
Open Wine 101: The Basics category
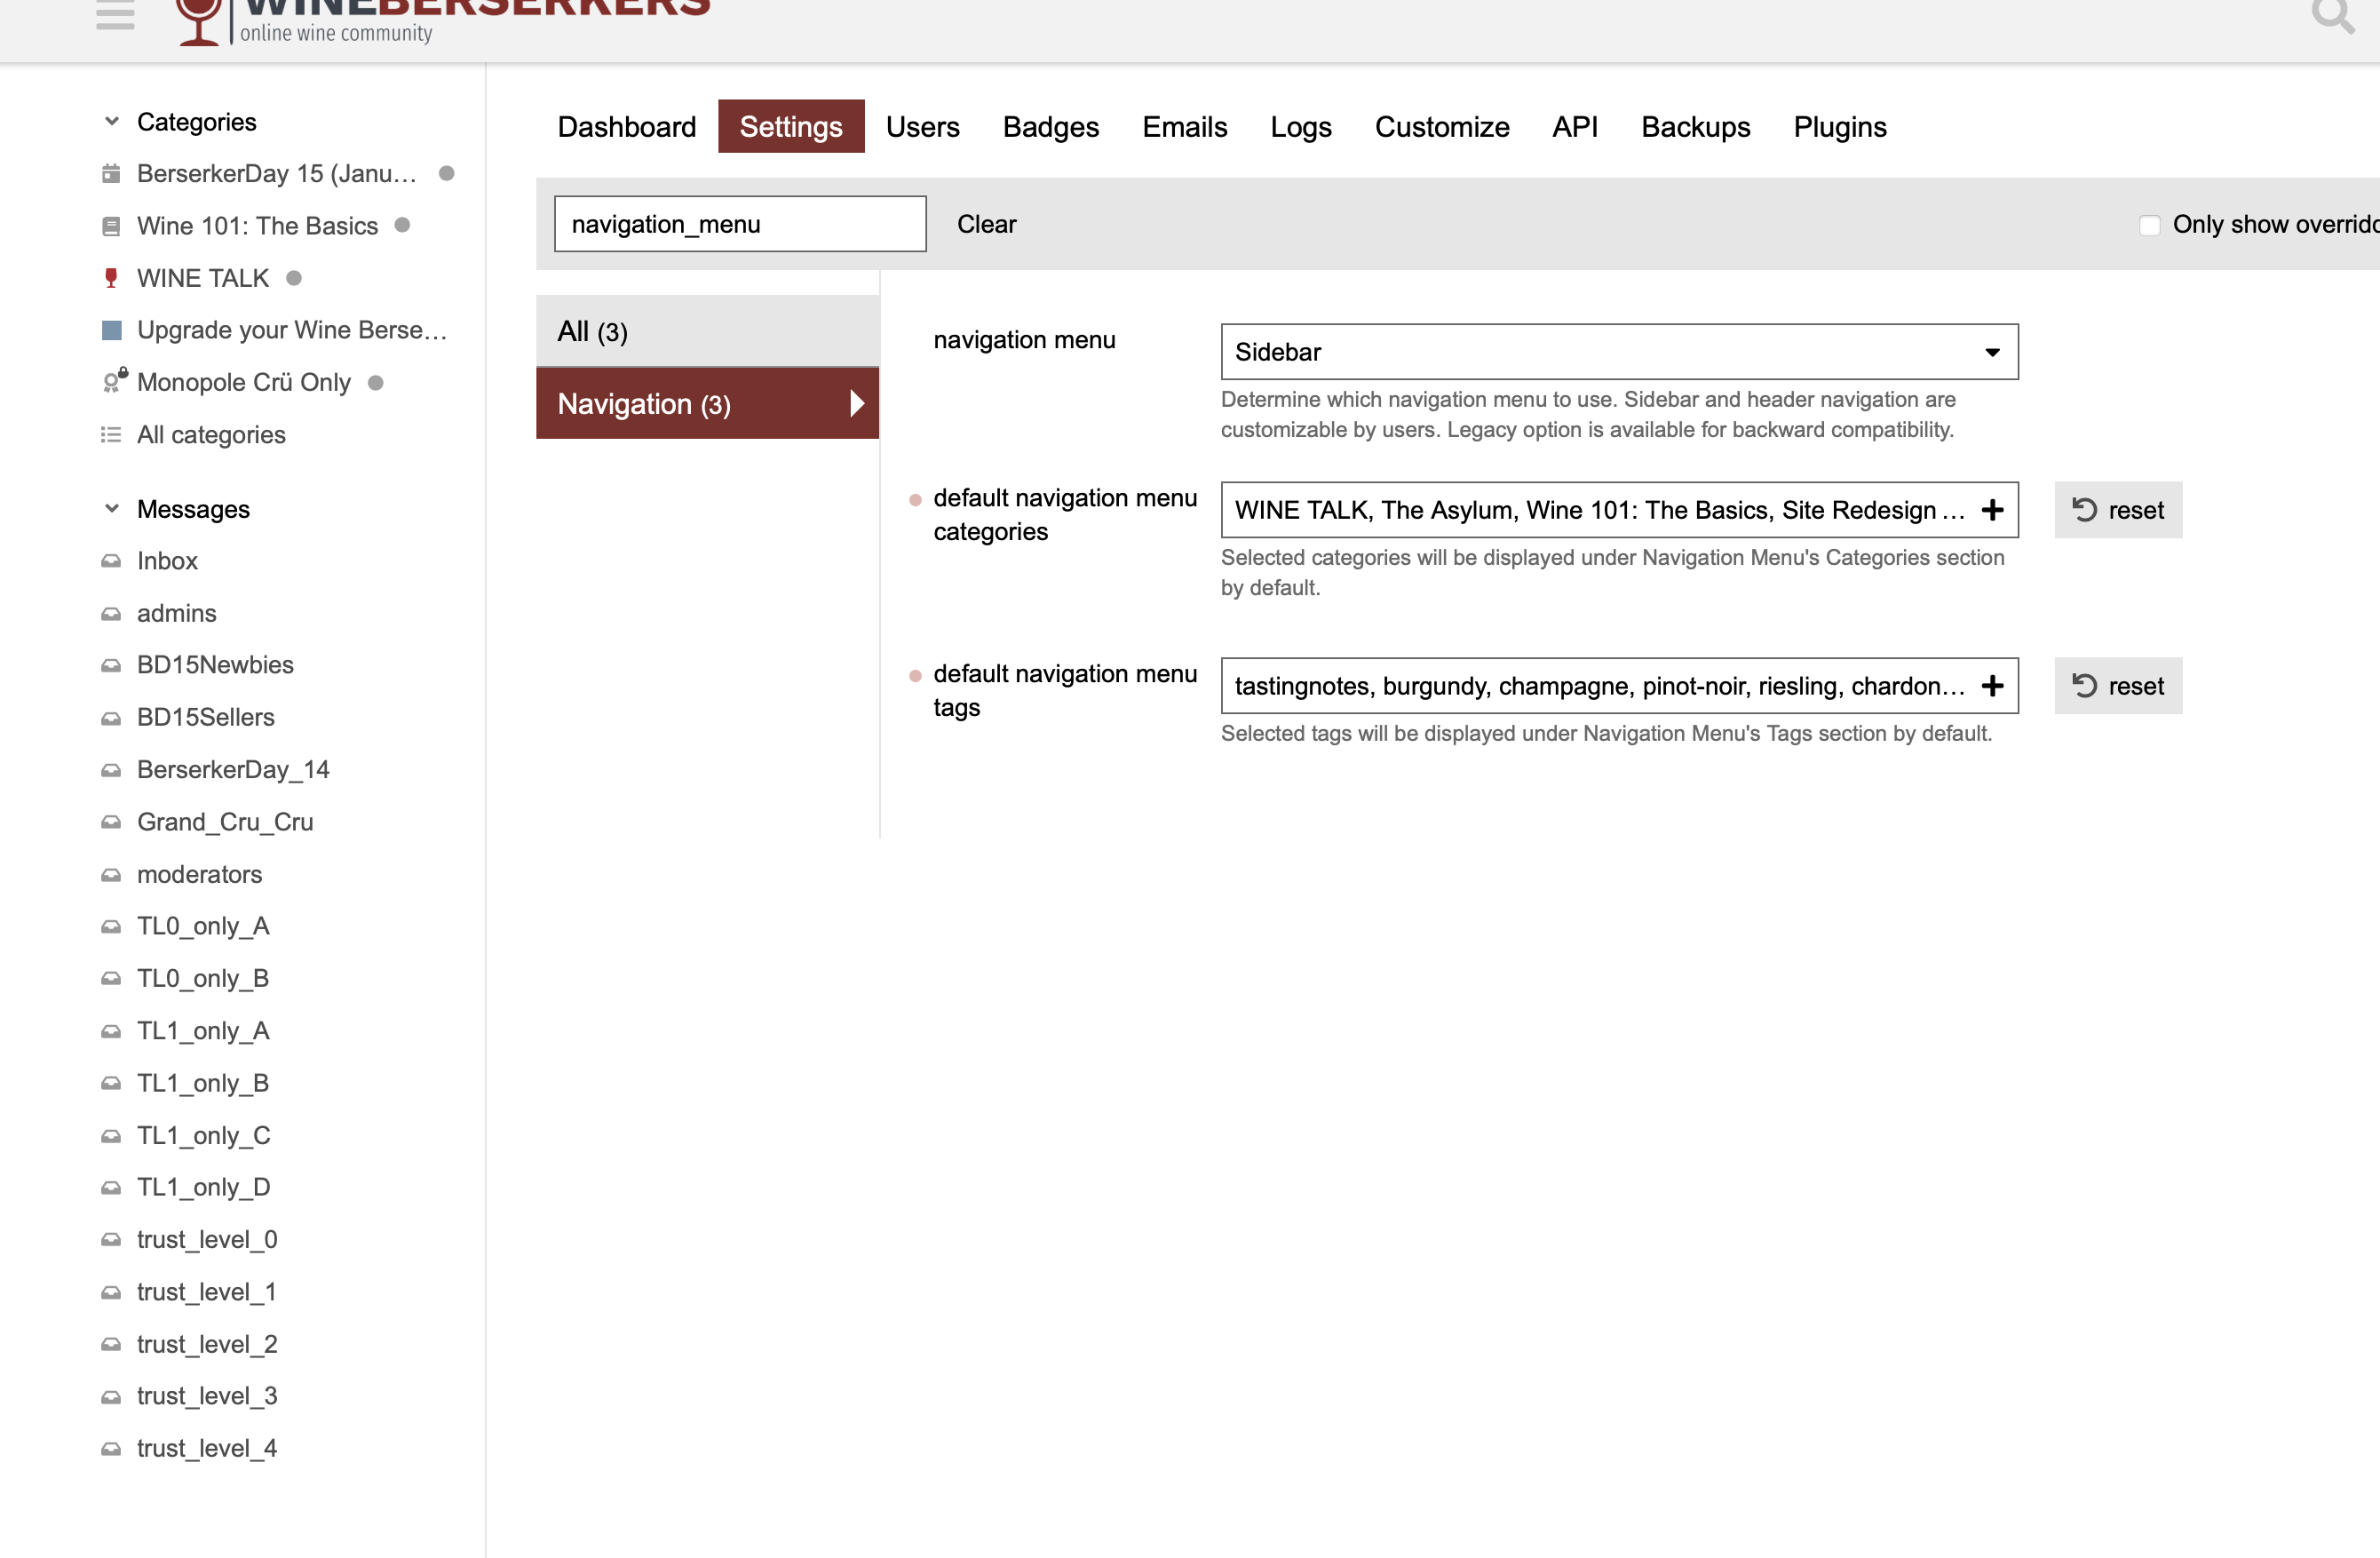point(257,226)
